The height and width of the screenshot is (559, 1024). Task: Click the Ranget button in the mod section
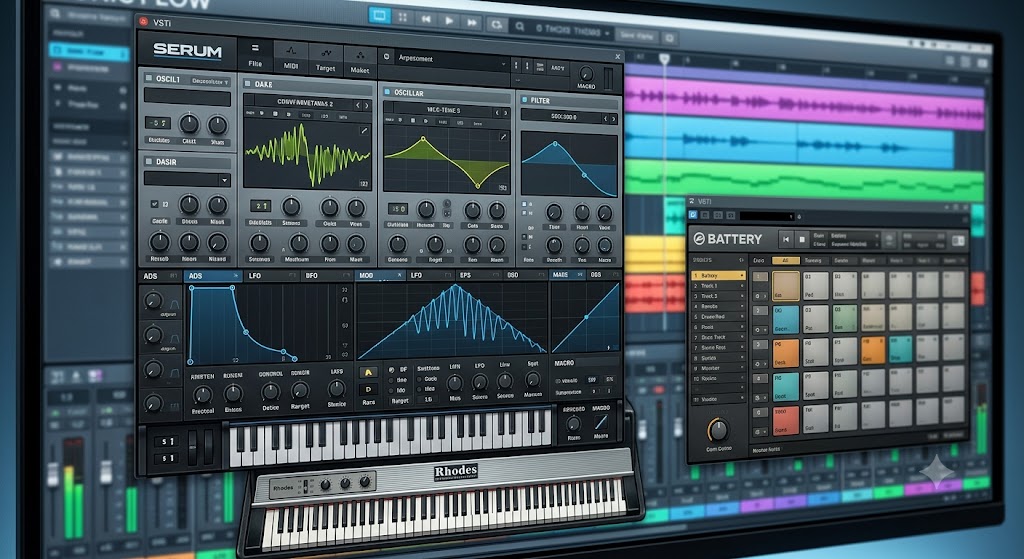point(400,401)
